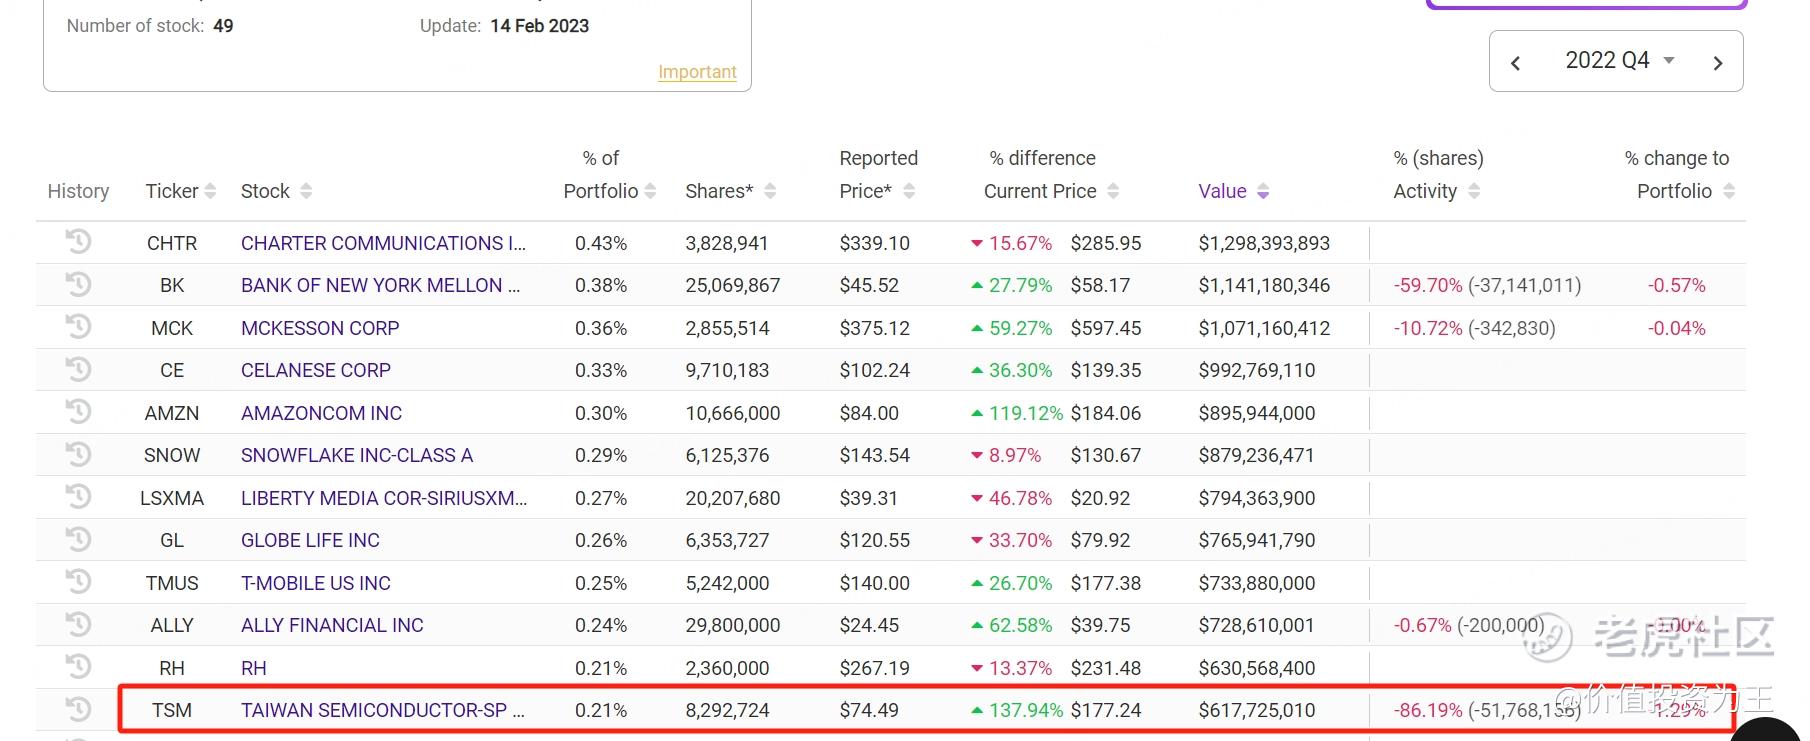Click reported price $375.12

874,328
